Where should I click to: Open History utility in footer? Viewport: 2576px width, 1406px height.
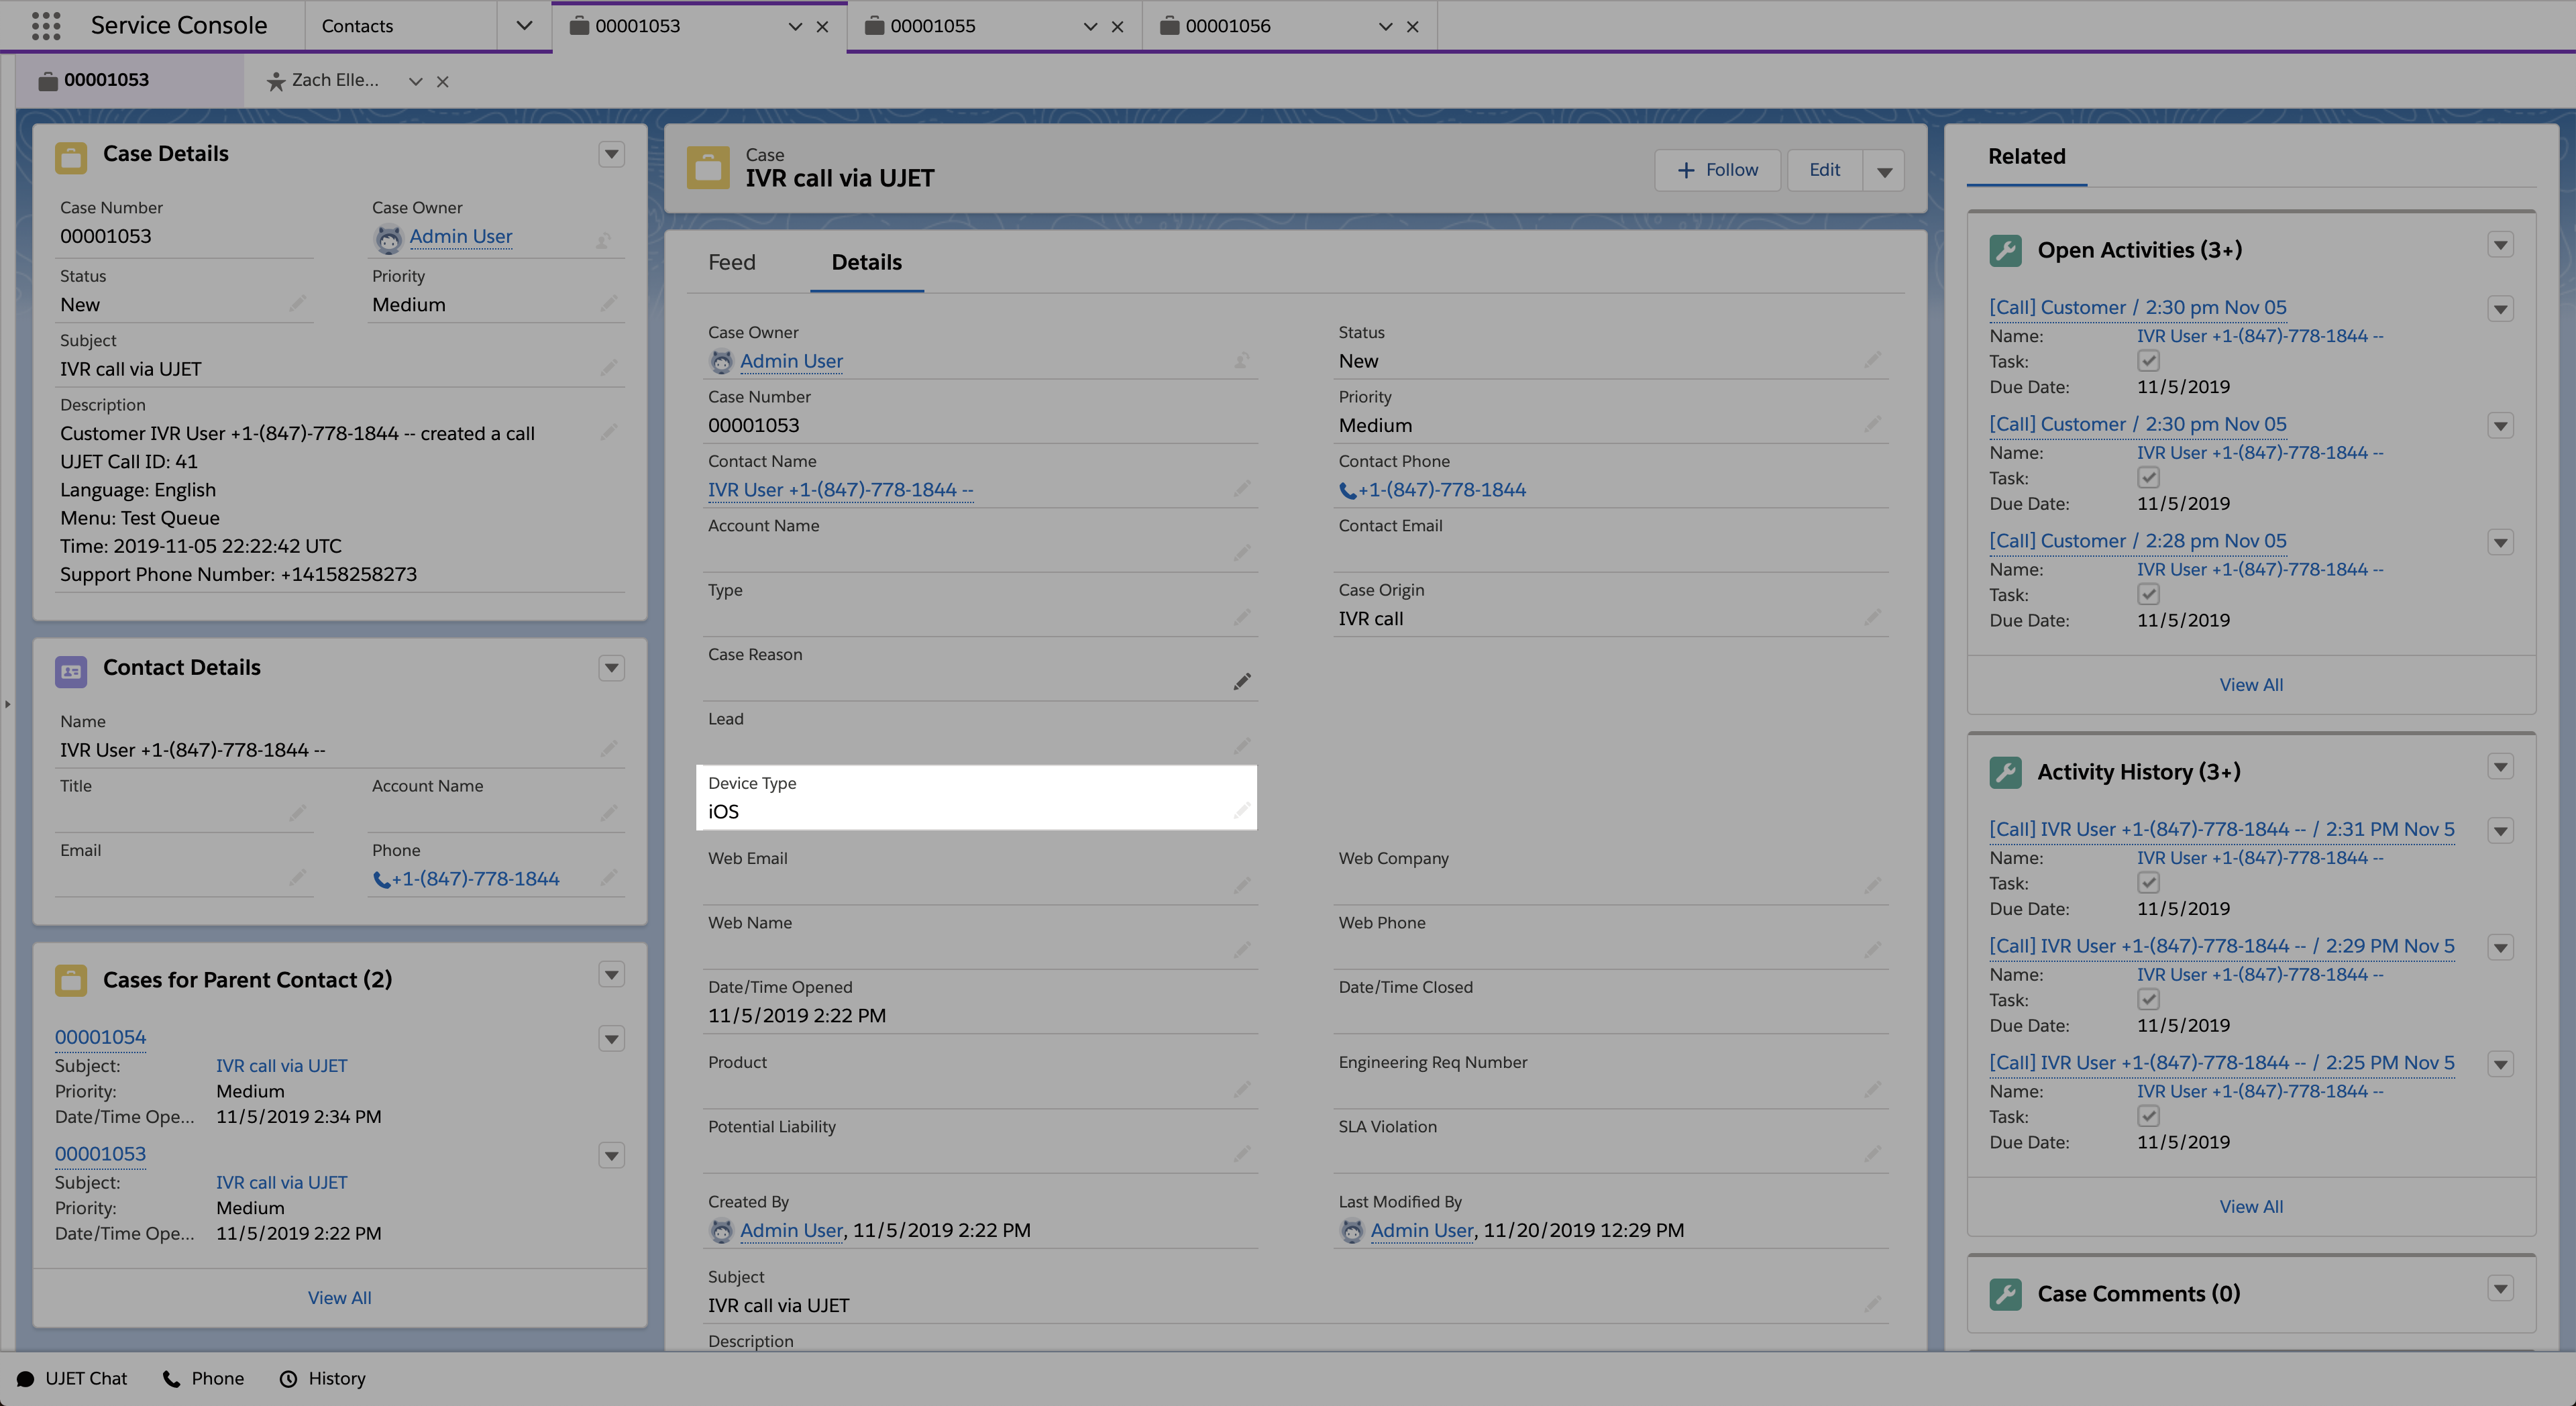point(322,1378)
